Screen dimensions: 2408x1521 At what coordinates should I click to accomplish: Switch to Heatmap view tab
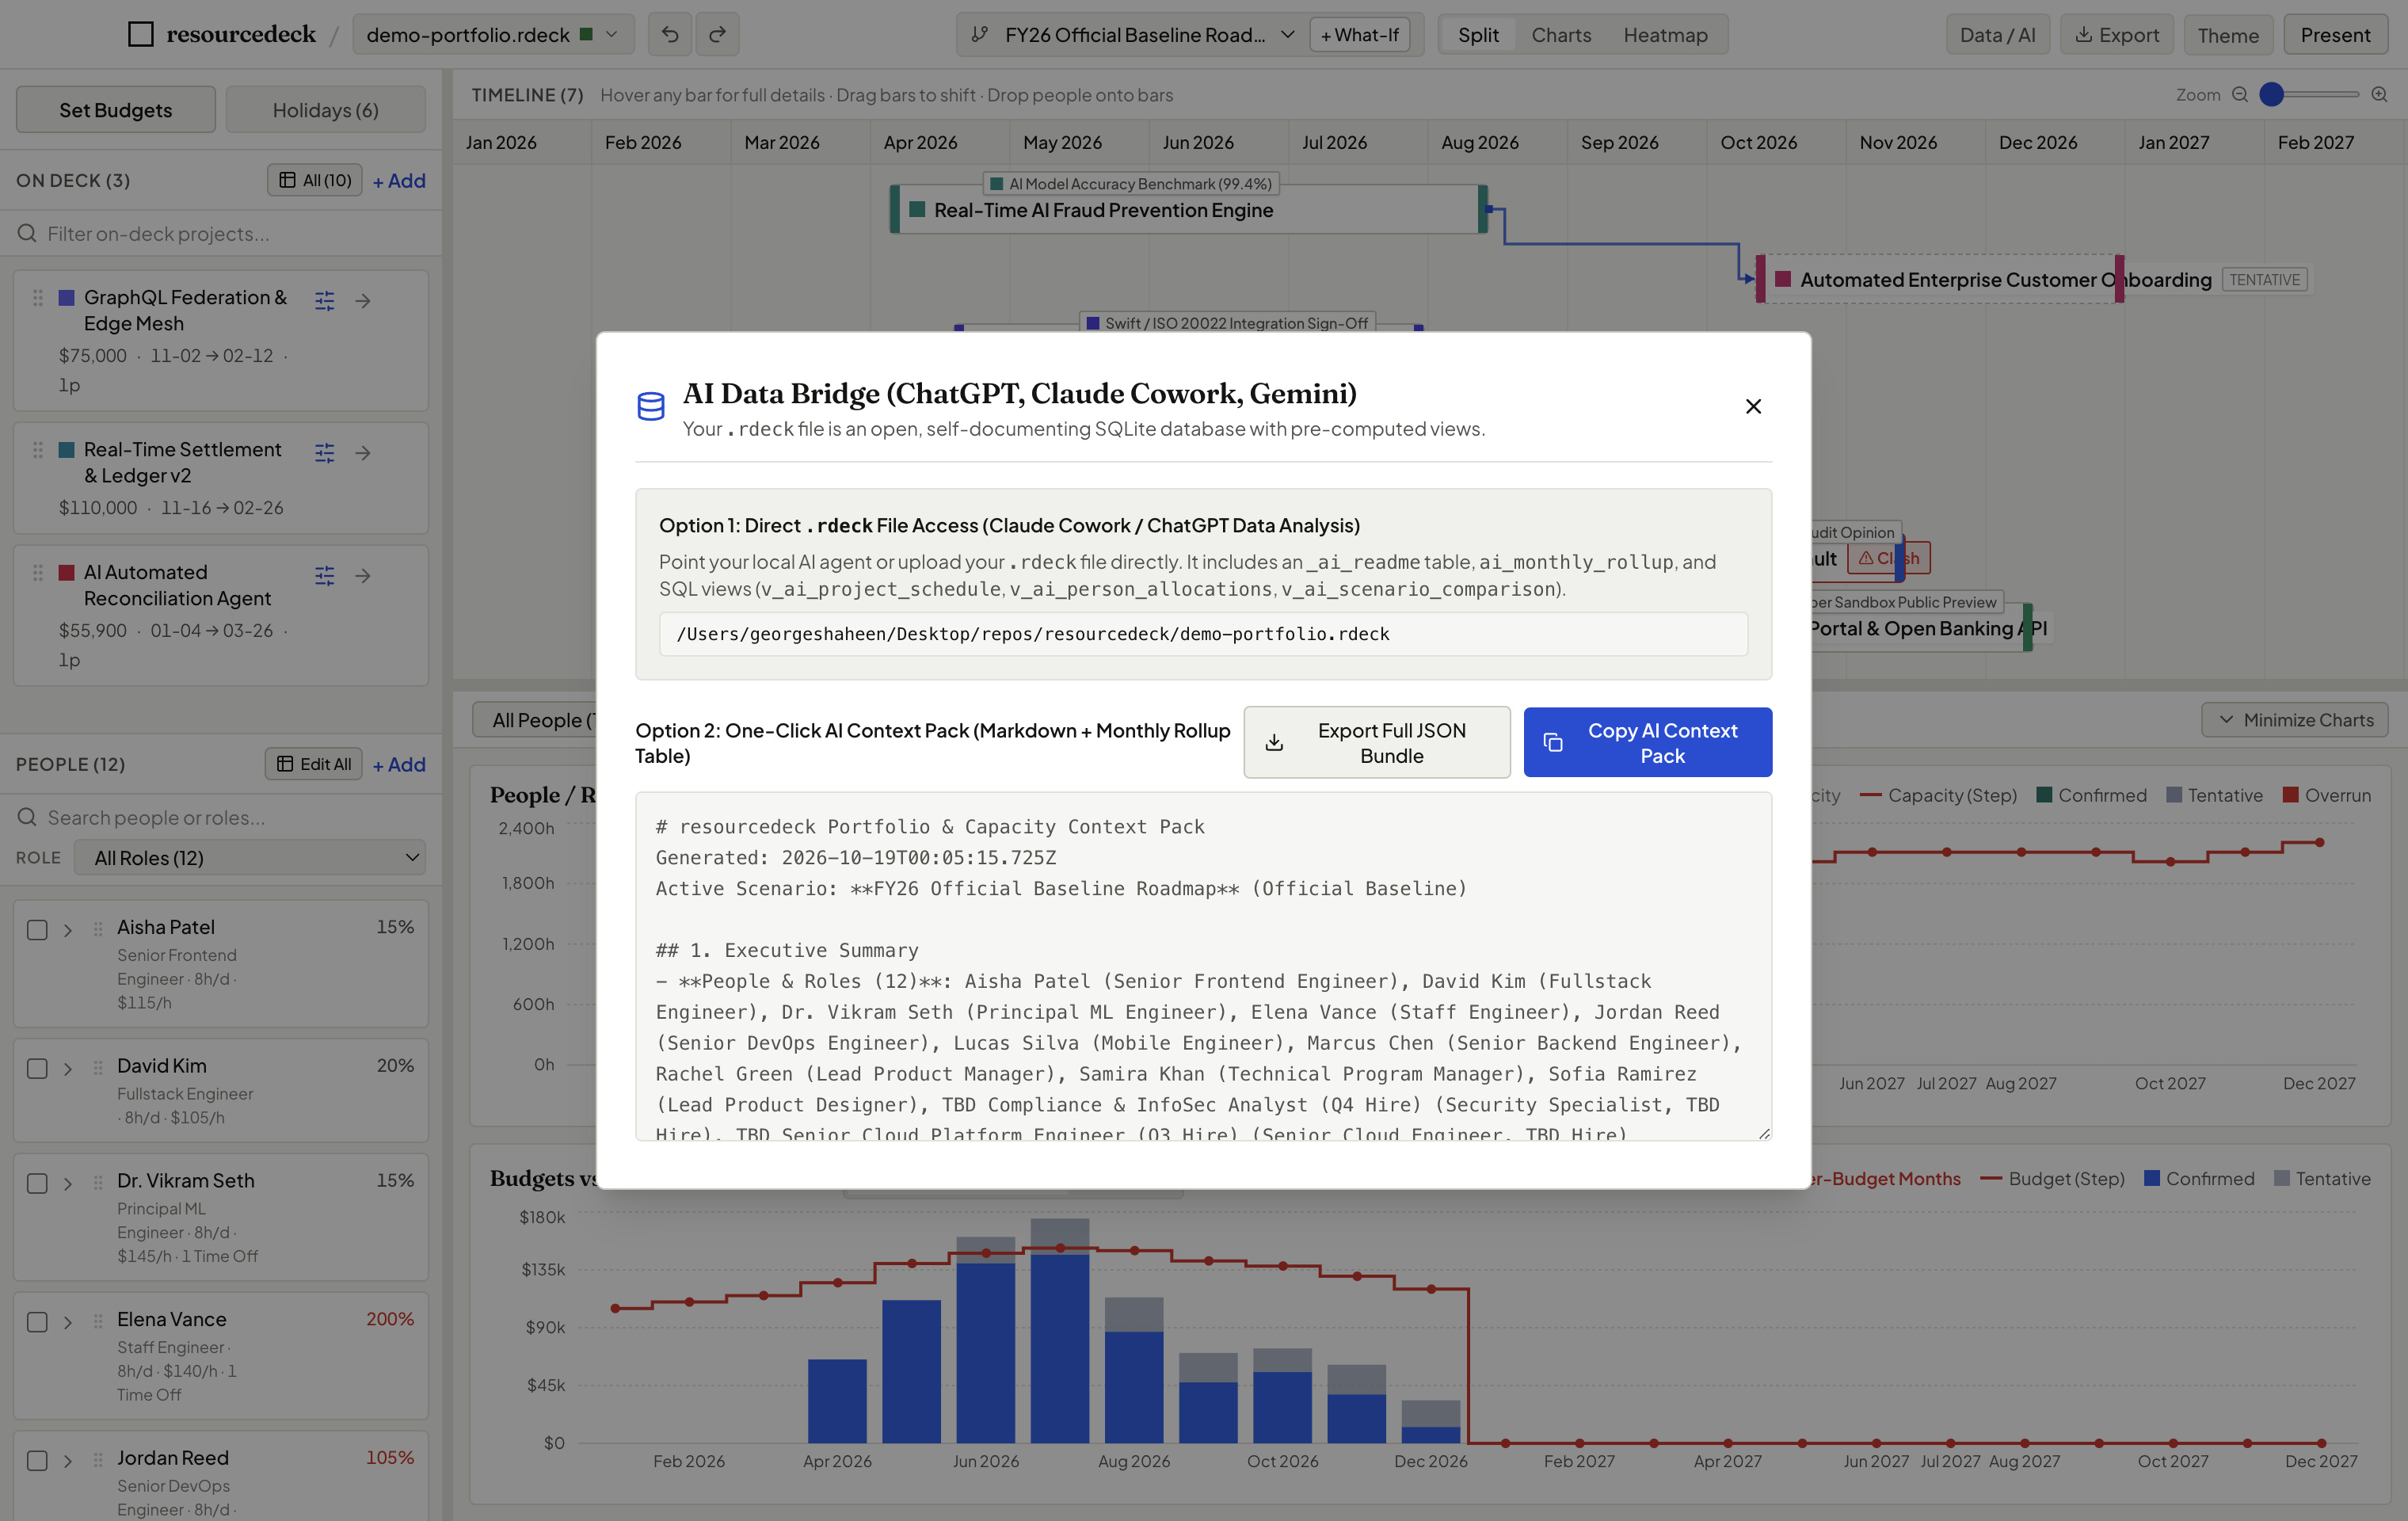(x=1665, y=35)
